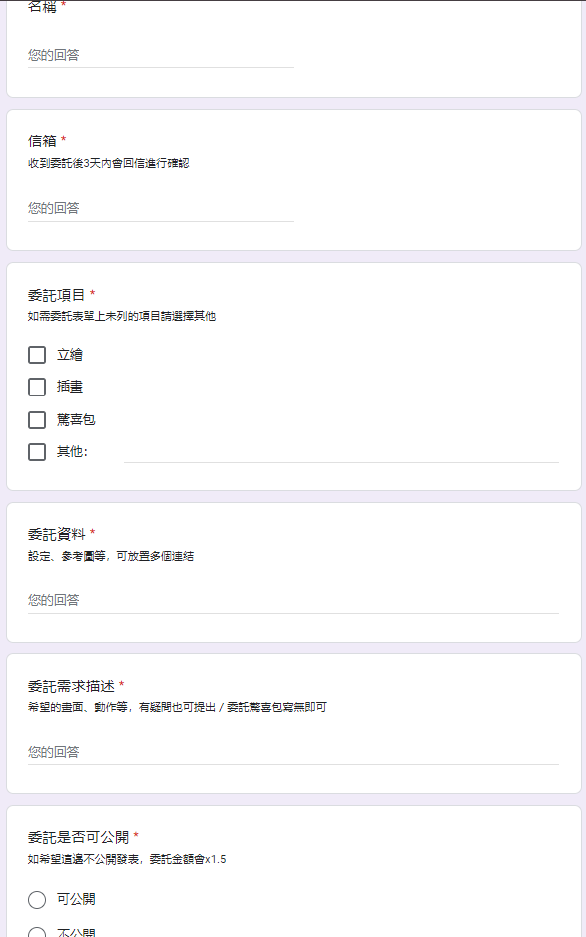586x937 pixels.
Task: Check the 立繪 checkbox
Action: point(37,355)
